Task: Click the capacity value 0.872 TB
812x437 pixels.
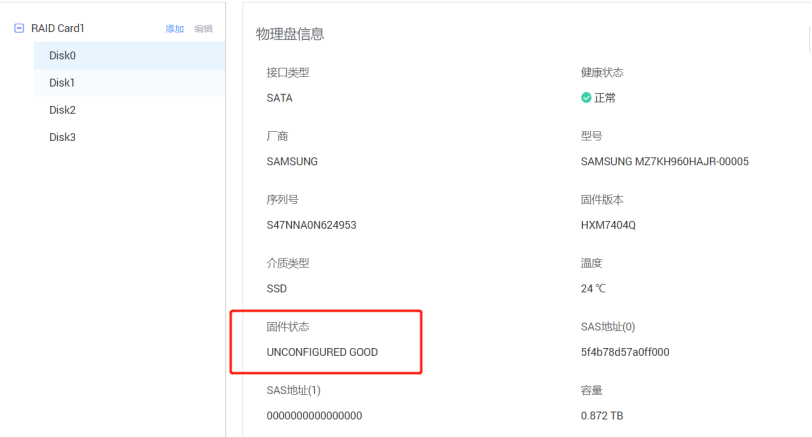Action: click(603, 415)
